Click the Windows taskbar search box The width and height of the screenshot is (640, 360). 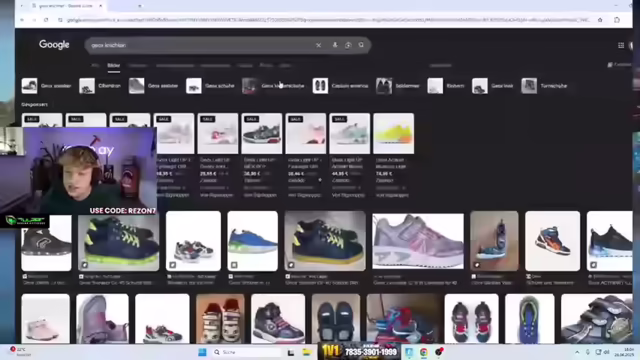click(247, 352)
